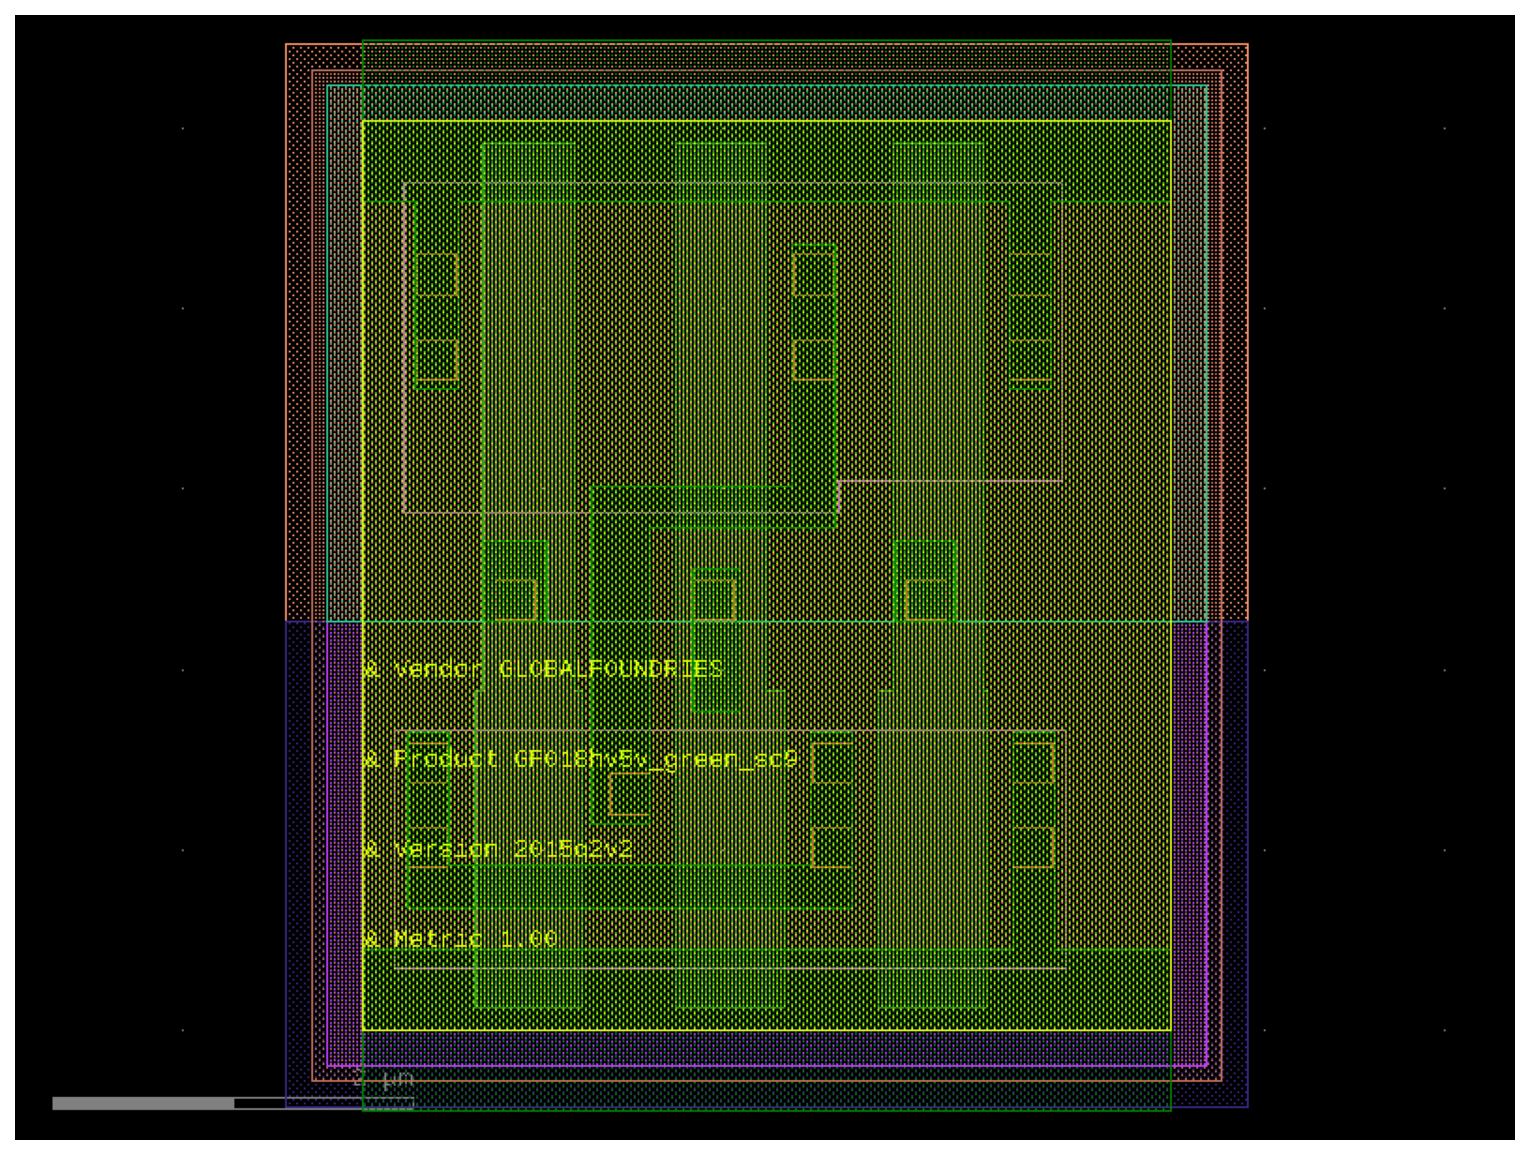Select the "Metric 1.00" text label
The image size is (1530, 1155).
475,939
